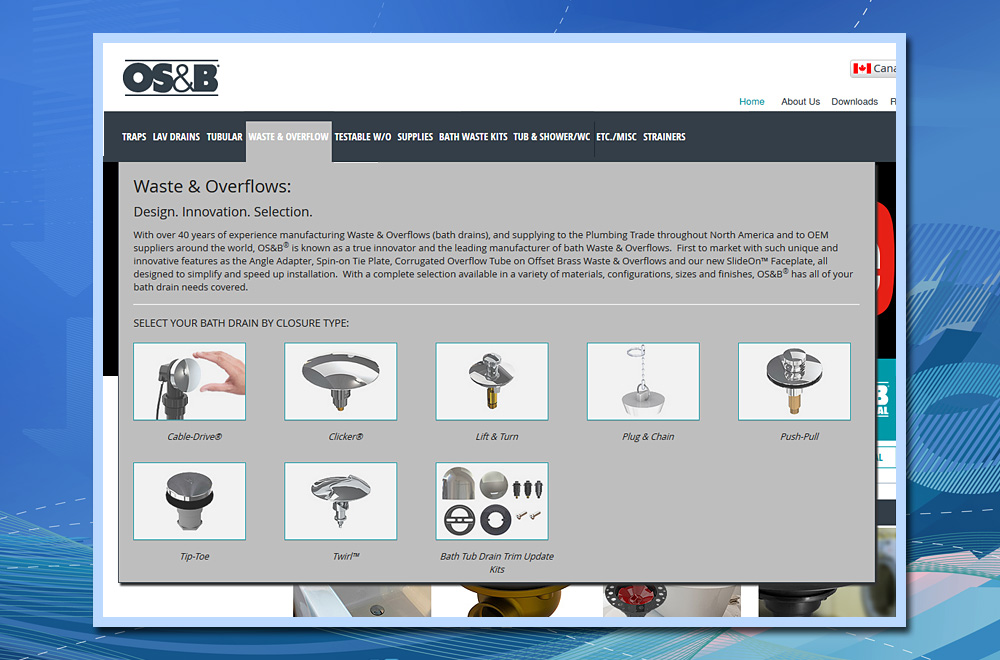Click the Tip-Toe product image
1000x660 pixels.
[x=189, y=501]
